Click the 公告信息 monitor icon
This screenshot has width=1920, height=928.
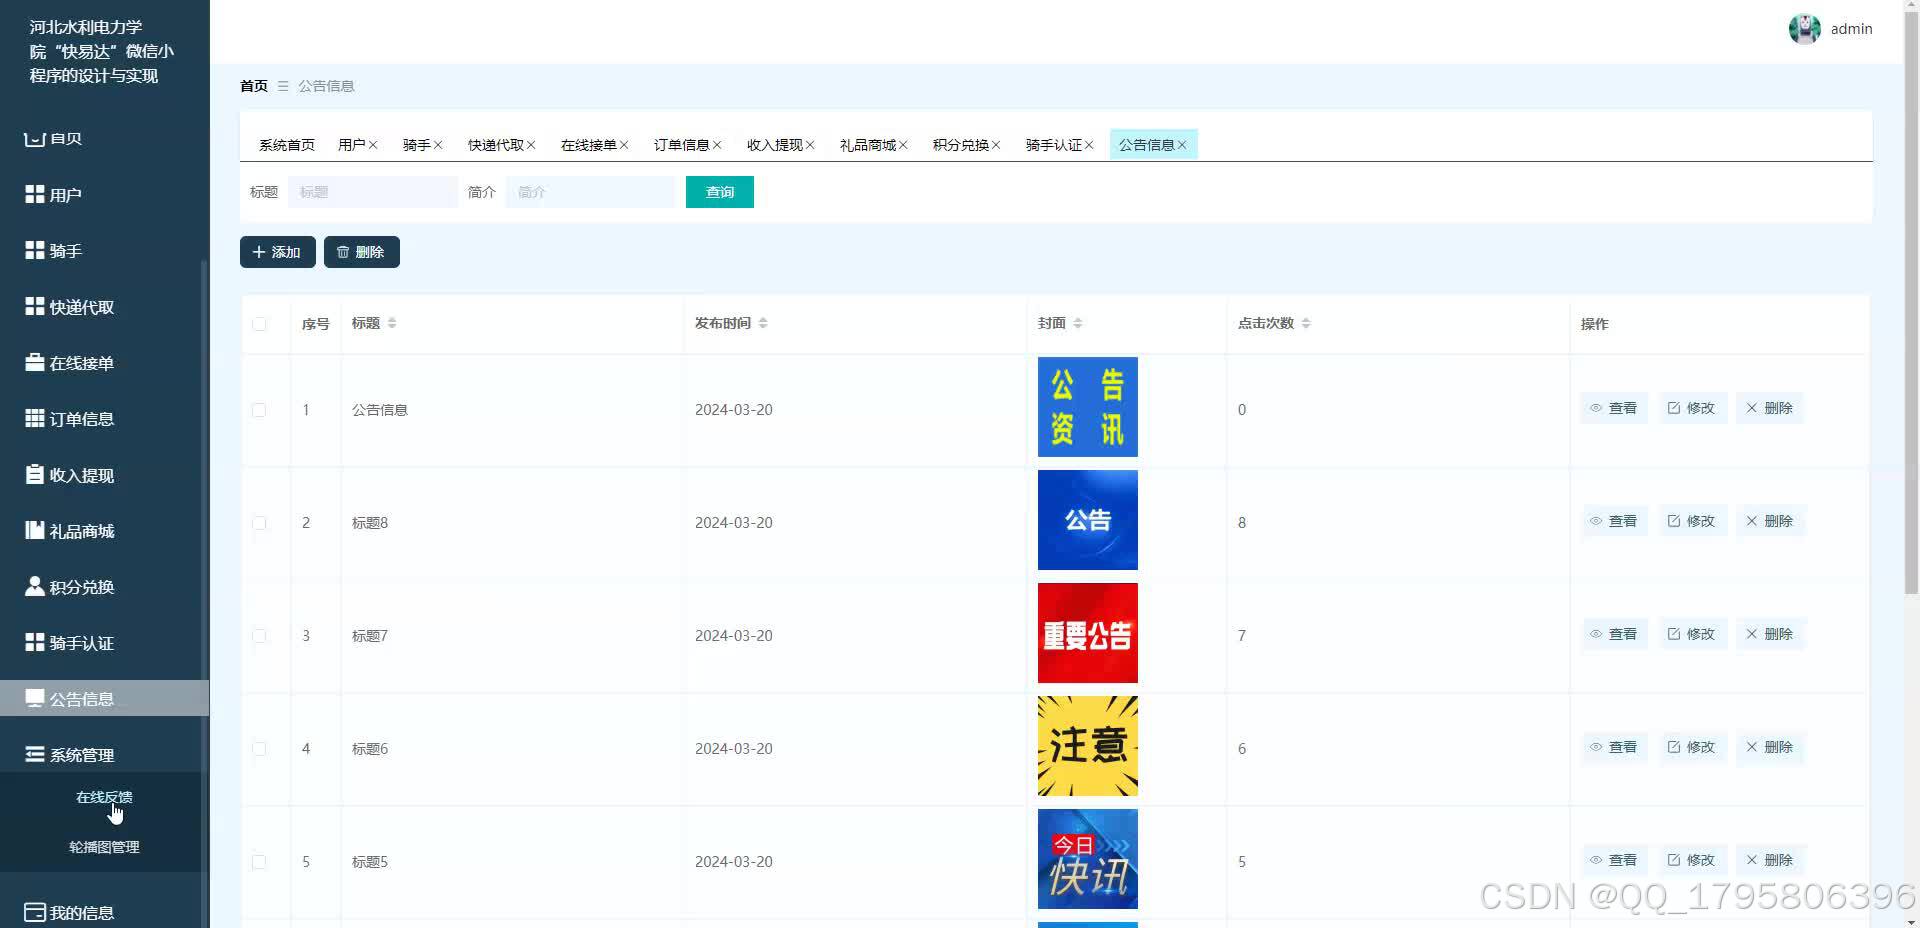pyautogui.click(x=35, y=698)
